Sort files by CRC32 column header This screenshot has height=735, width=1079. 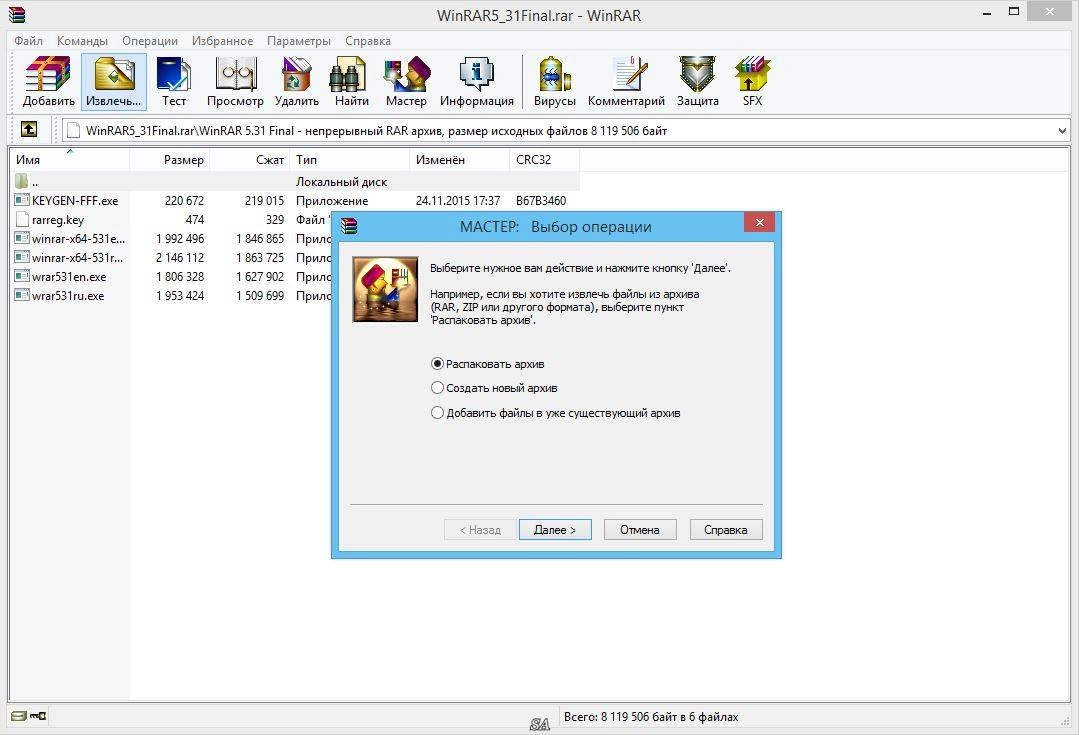[x=544, y=160]
